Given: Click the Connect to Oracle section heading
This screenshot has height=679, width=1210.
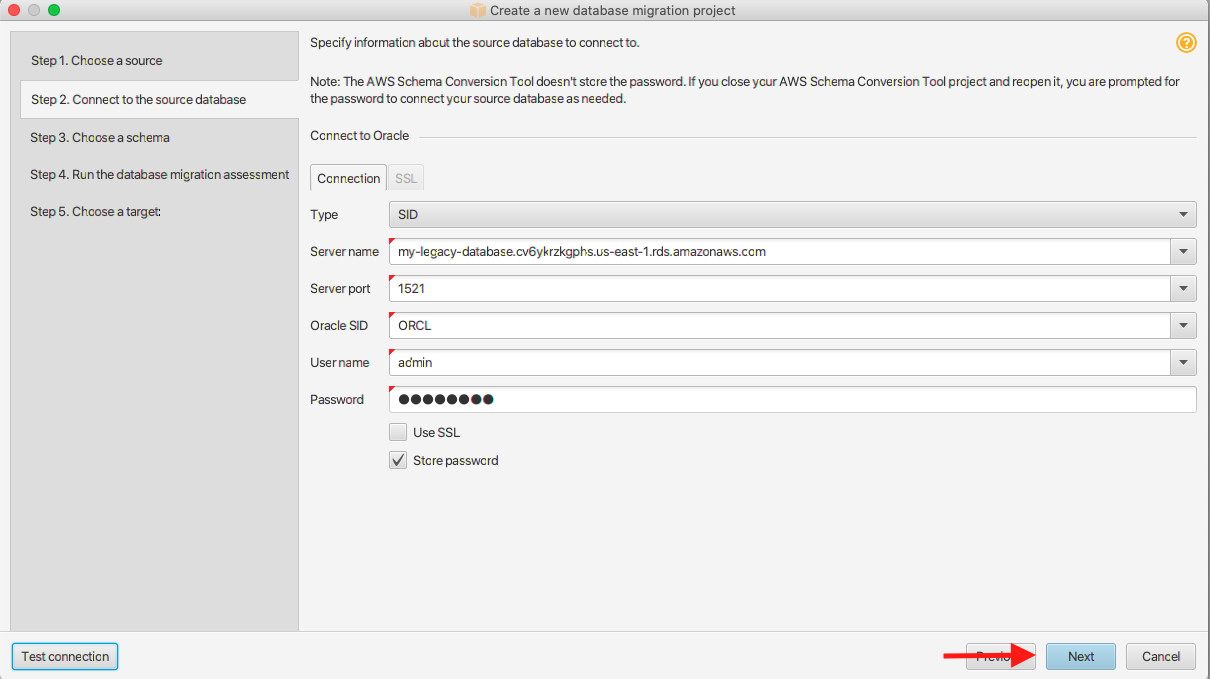Looking at the screenshot, I should 360,135.
